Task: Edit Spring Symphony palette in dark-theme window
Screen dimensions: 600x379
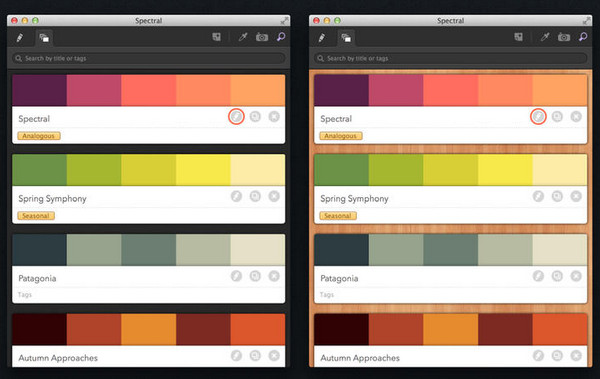Action: [236, 196]
